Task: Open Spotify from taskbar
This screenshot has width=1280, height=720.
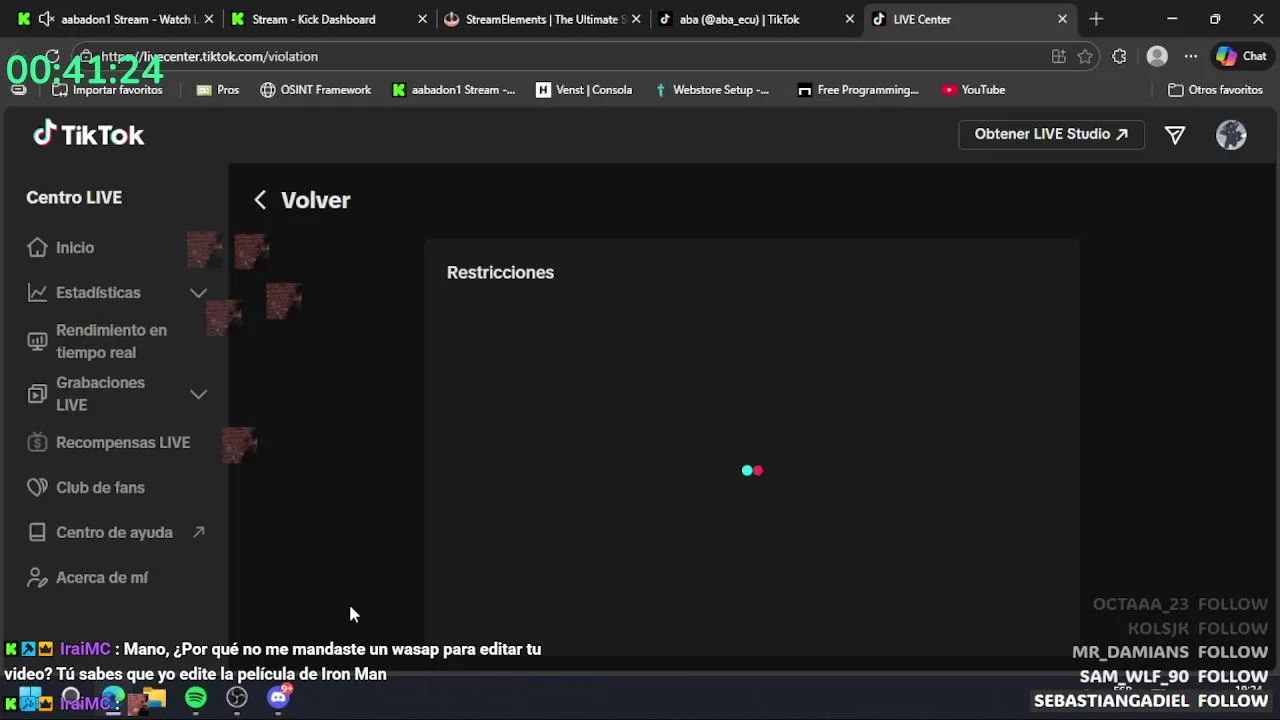Action: coord(196,698)
